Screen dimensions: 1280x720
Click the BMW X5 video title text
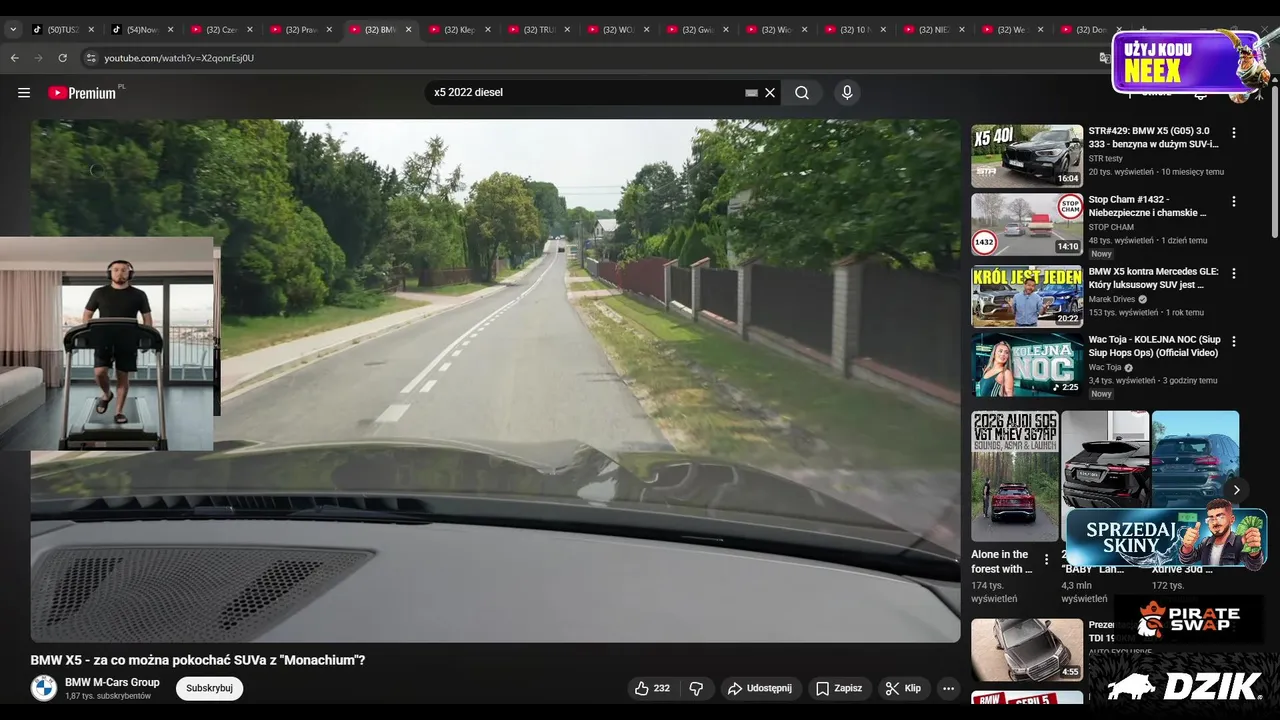(x=198, y=660)
